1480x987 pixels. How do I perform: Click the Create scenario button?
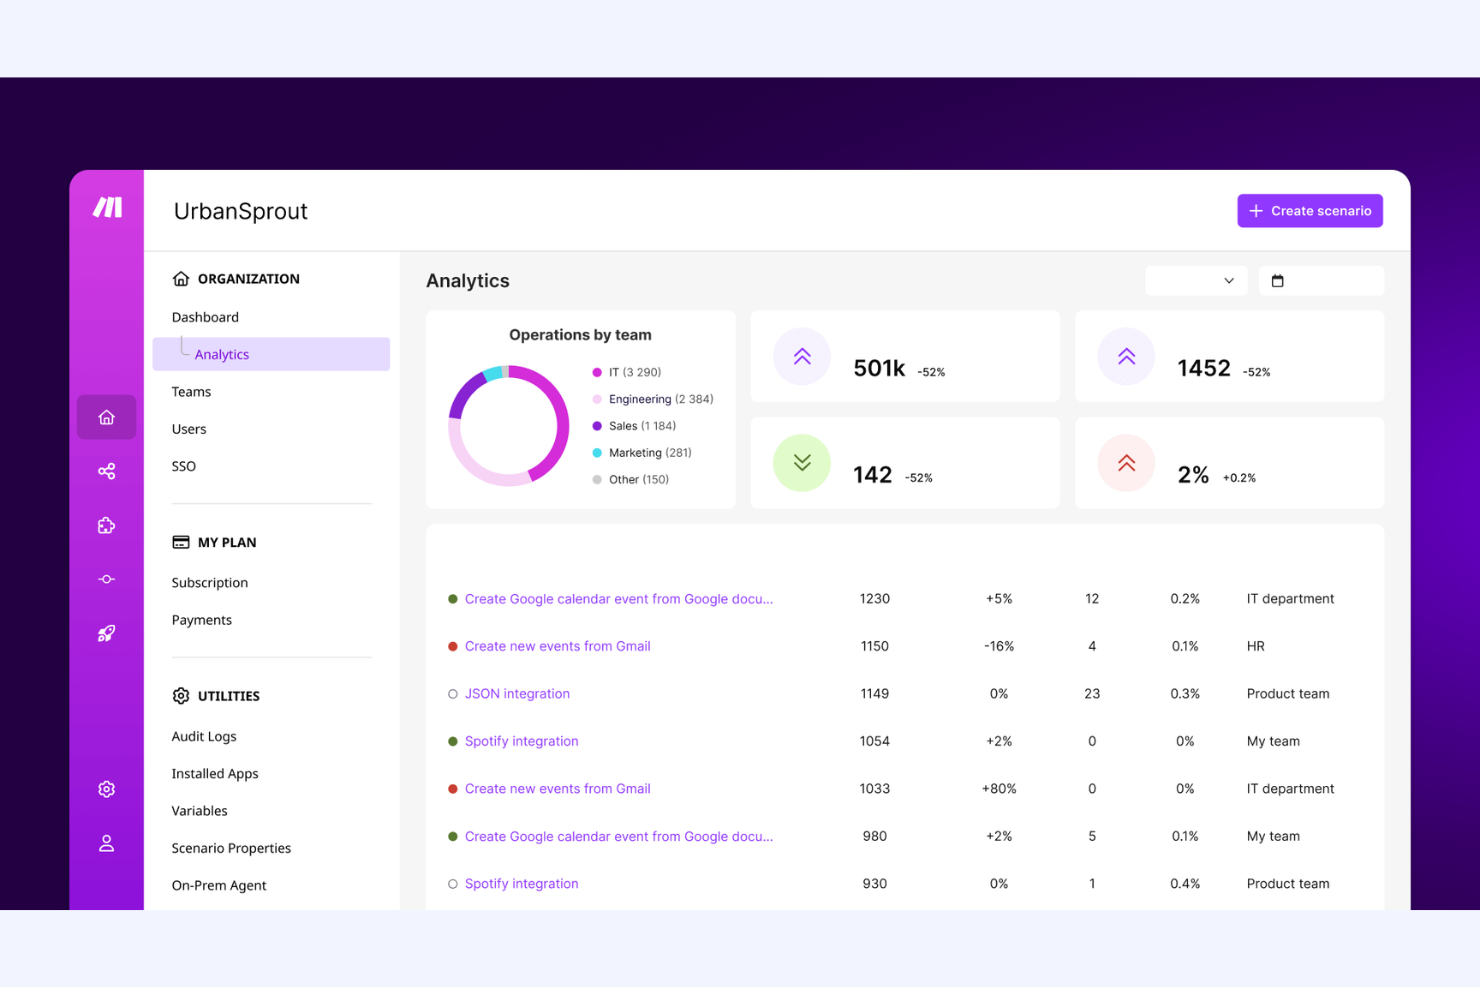(x=1310, y=210)
